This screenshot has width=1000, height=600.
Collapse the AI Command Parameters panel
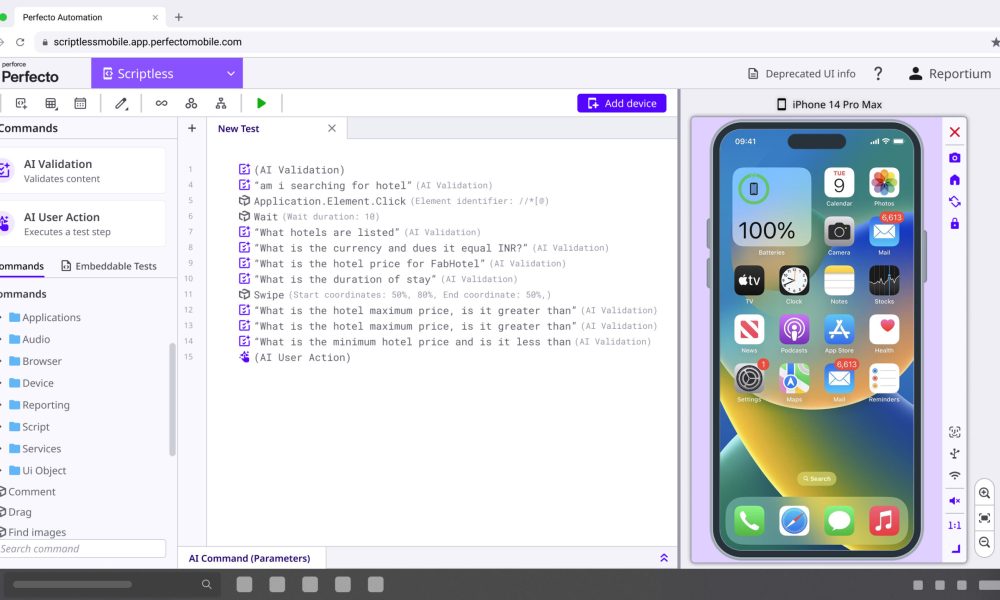(x=665, y=558)
